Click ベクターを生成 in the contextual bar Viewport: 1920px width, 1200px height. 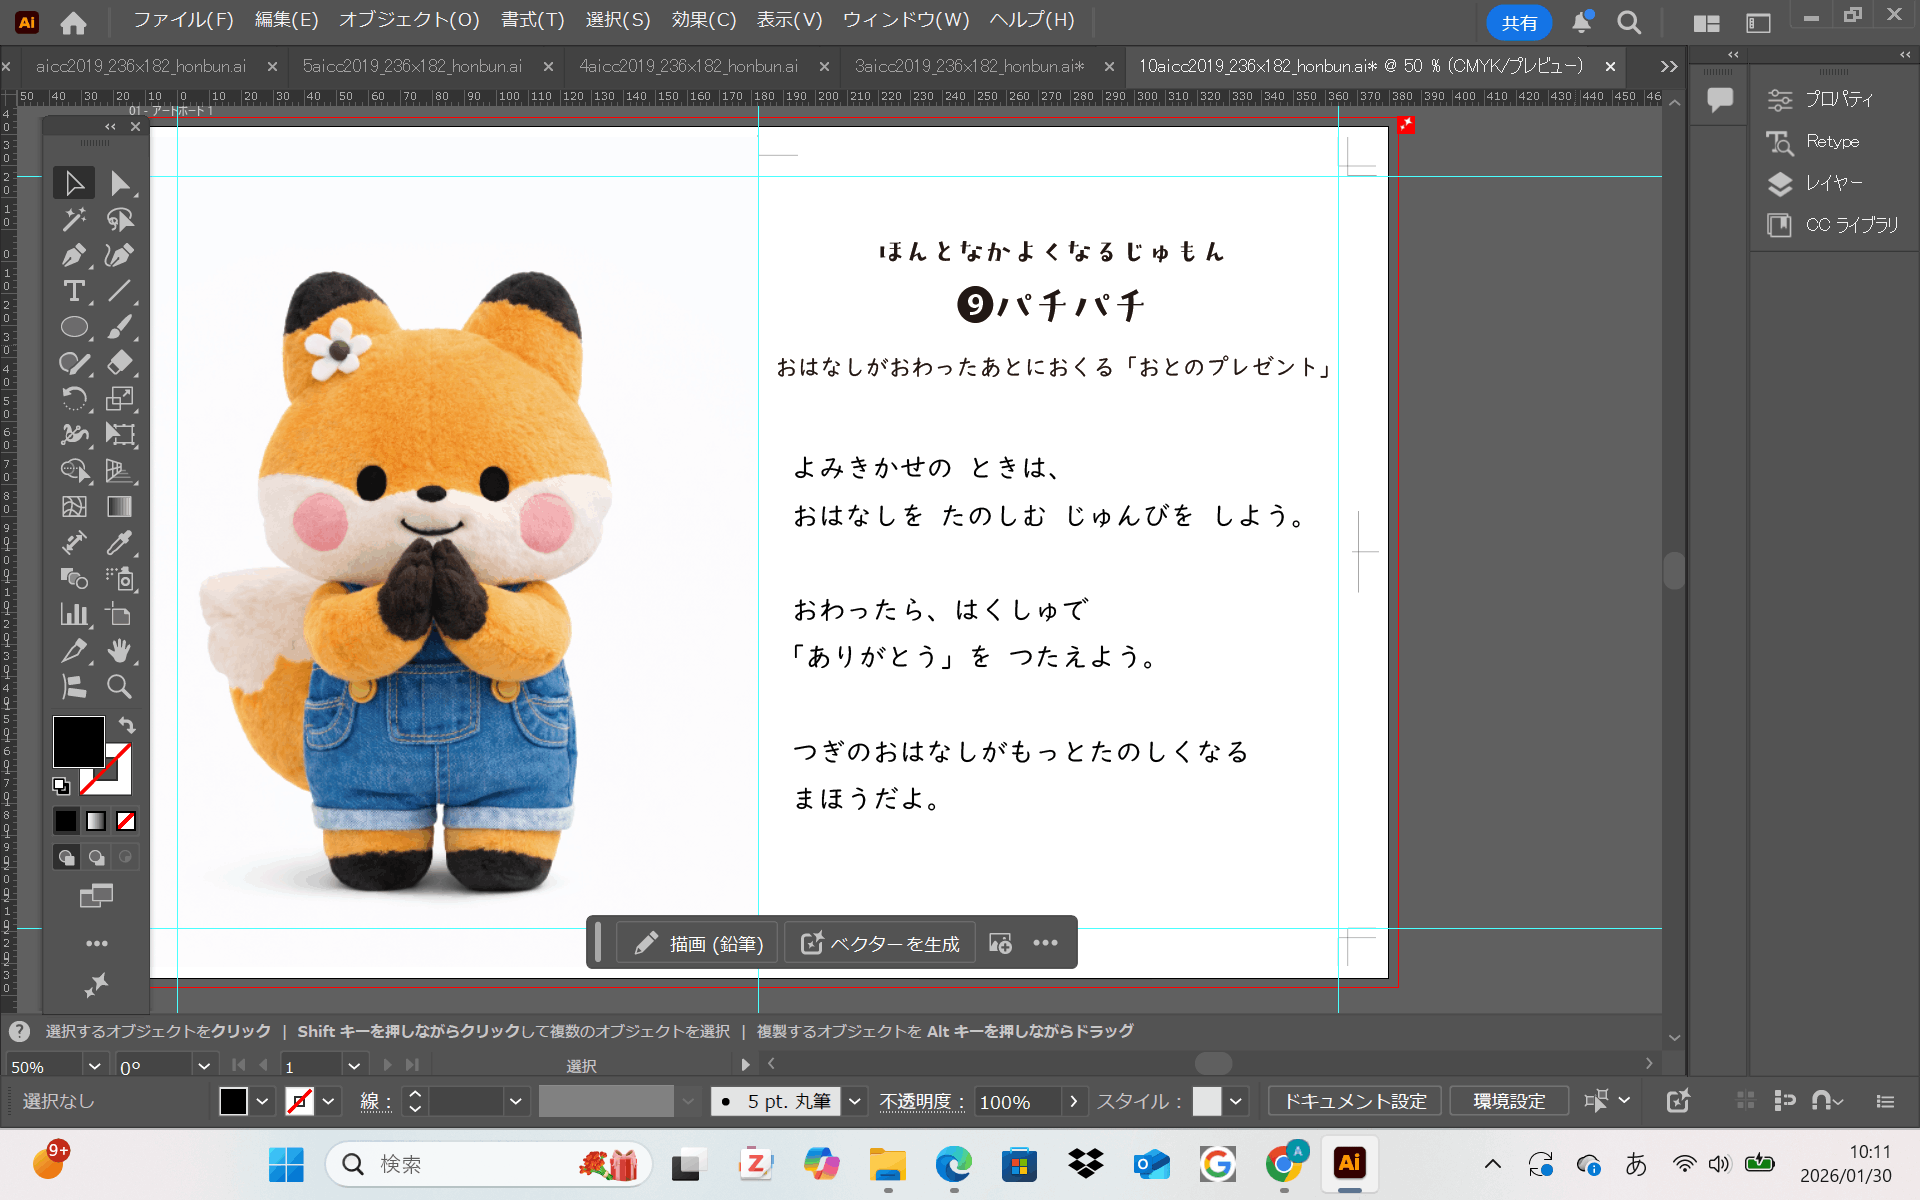881,943
